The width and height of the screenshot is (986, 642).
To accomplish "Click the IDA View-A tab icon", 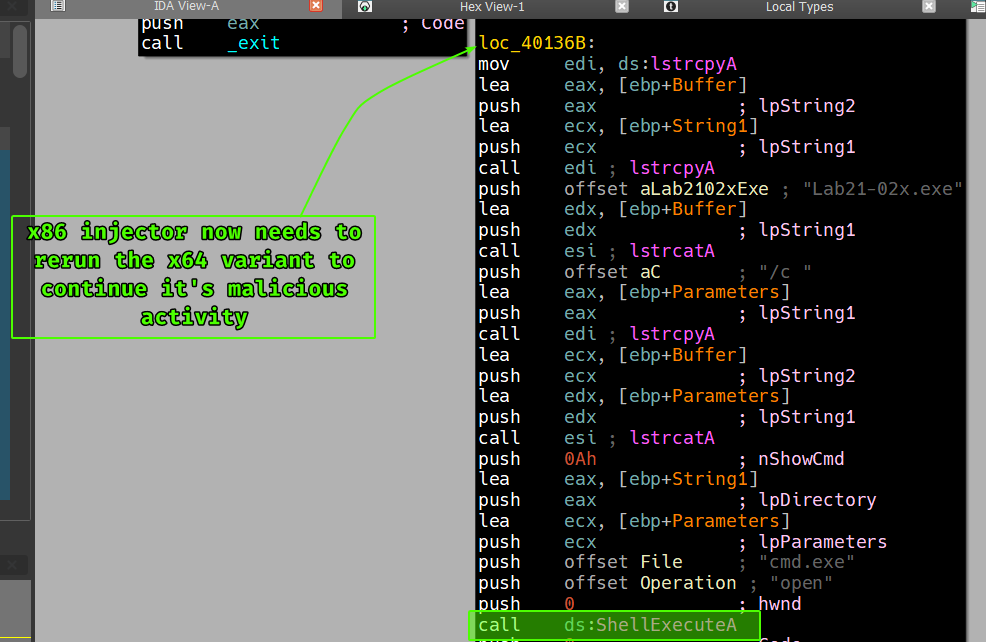I will [58, 6].
